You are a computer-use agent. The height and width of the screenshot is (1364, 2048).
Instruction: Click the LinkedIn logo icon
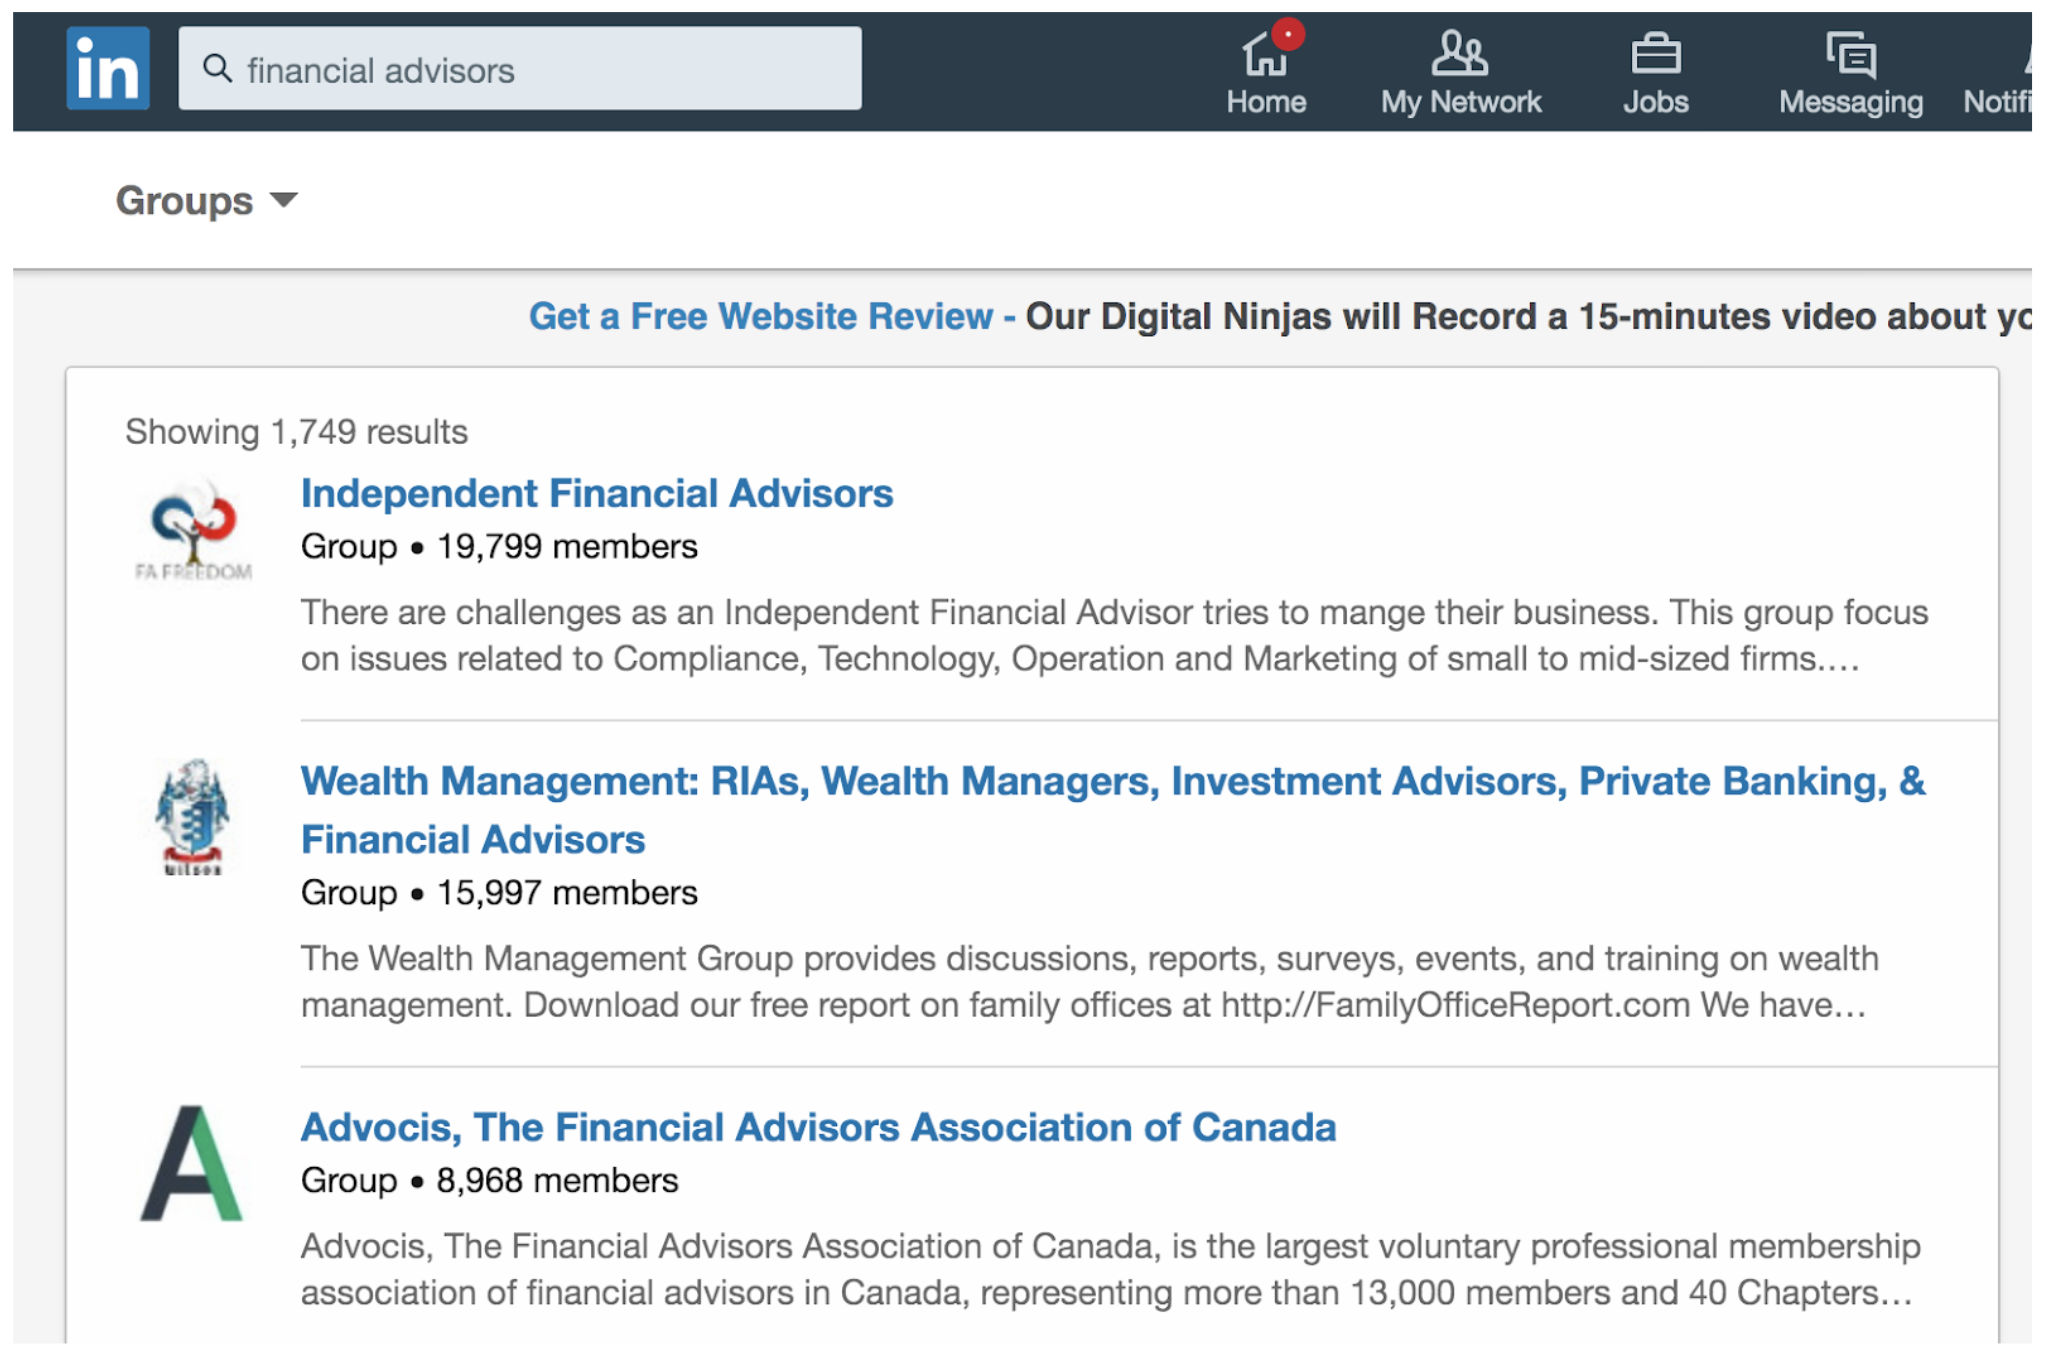click(108, 68)
